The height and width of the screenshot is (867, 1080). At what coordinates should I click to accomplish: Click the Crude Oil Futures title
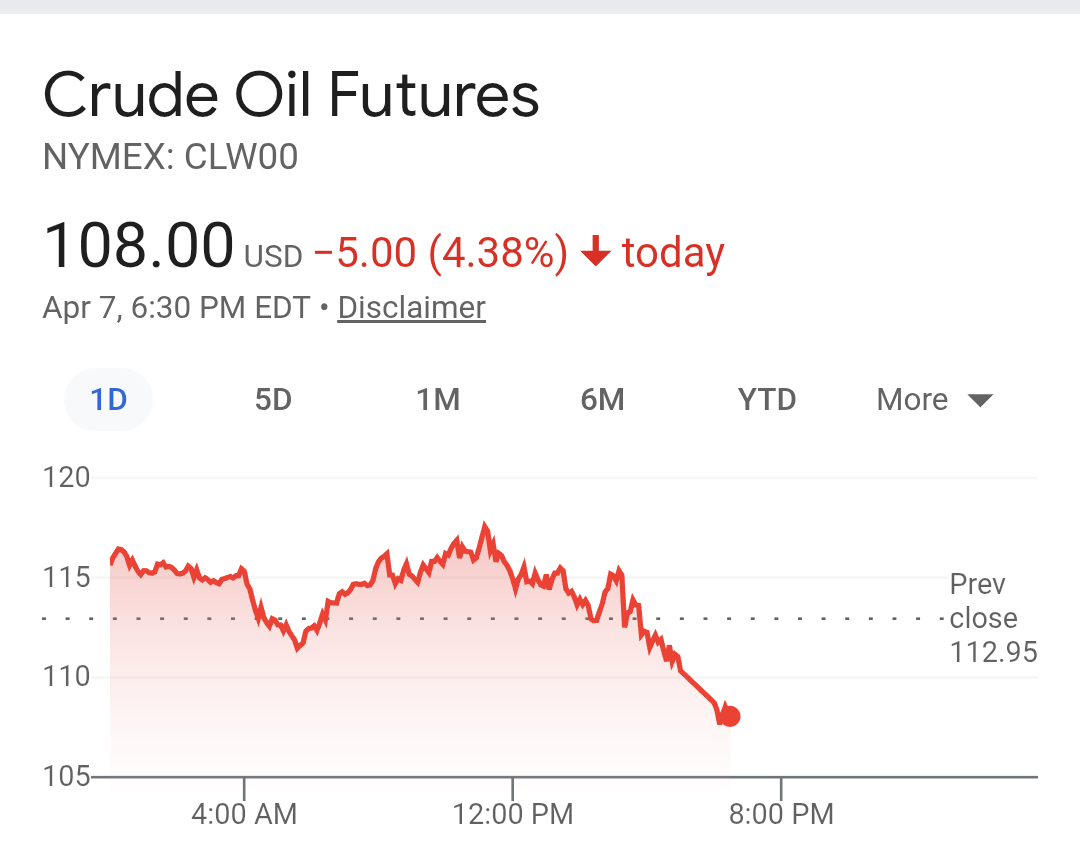291,96
